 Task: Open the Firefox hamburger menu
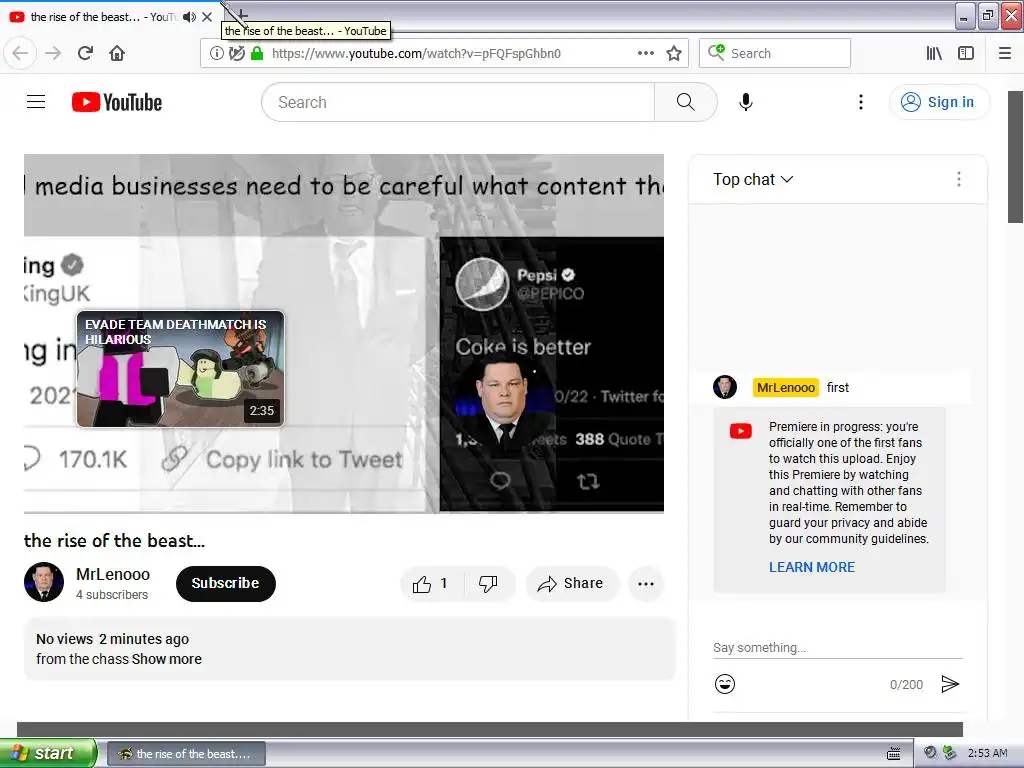pos(1004,53)
